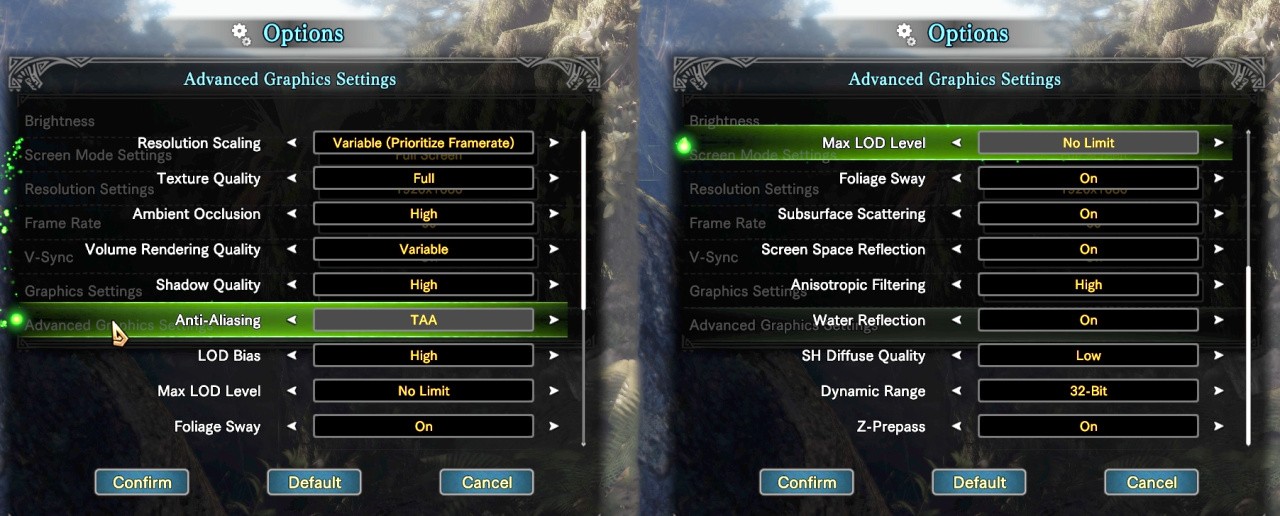
Task: Select Water Reflection setting row
Action: 956,320
